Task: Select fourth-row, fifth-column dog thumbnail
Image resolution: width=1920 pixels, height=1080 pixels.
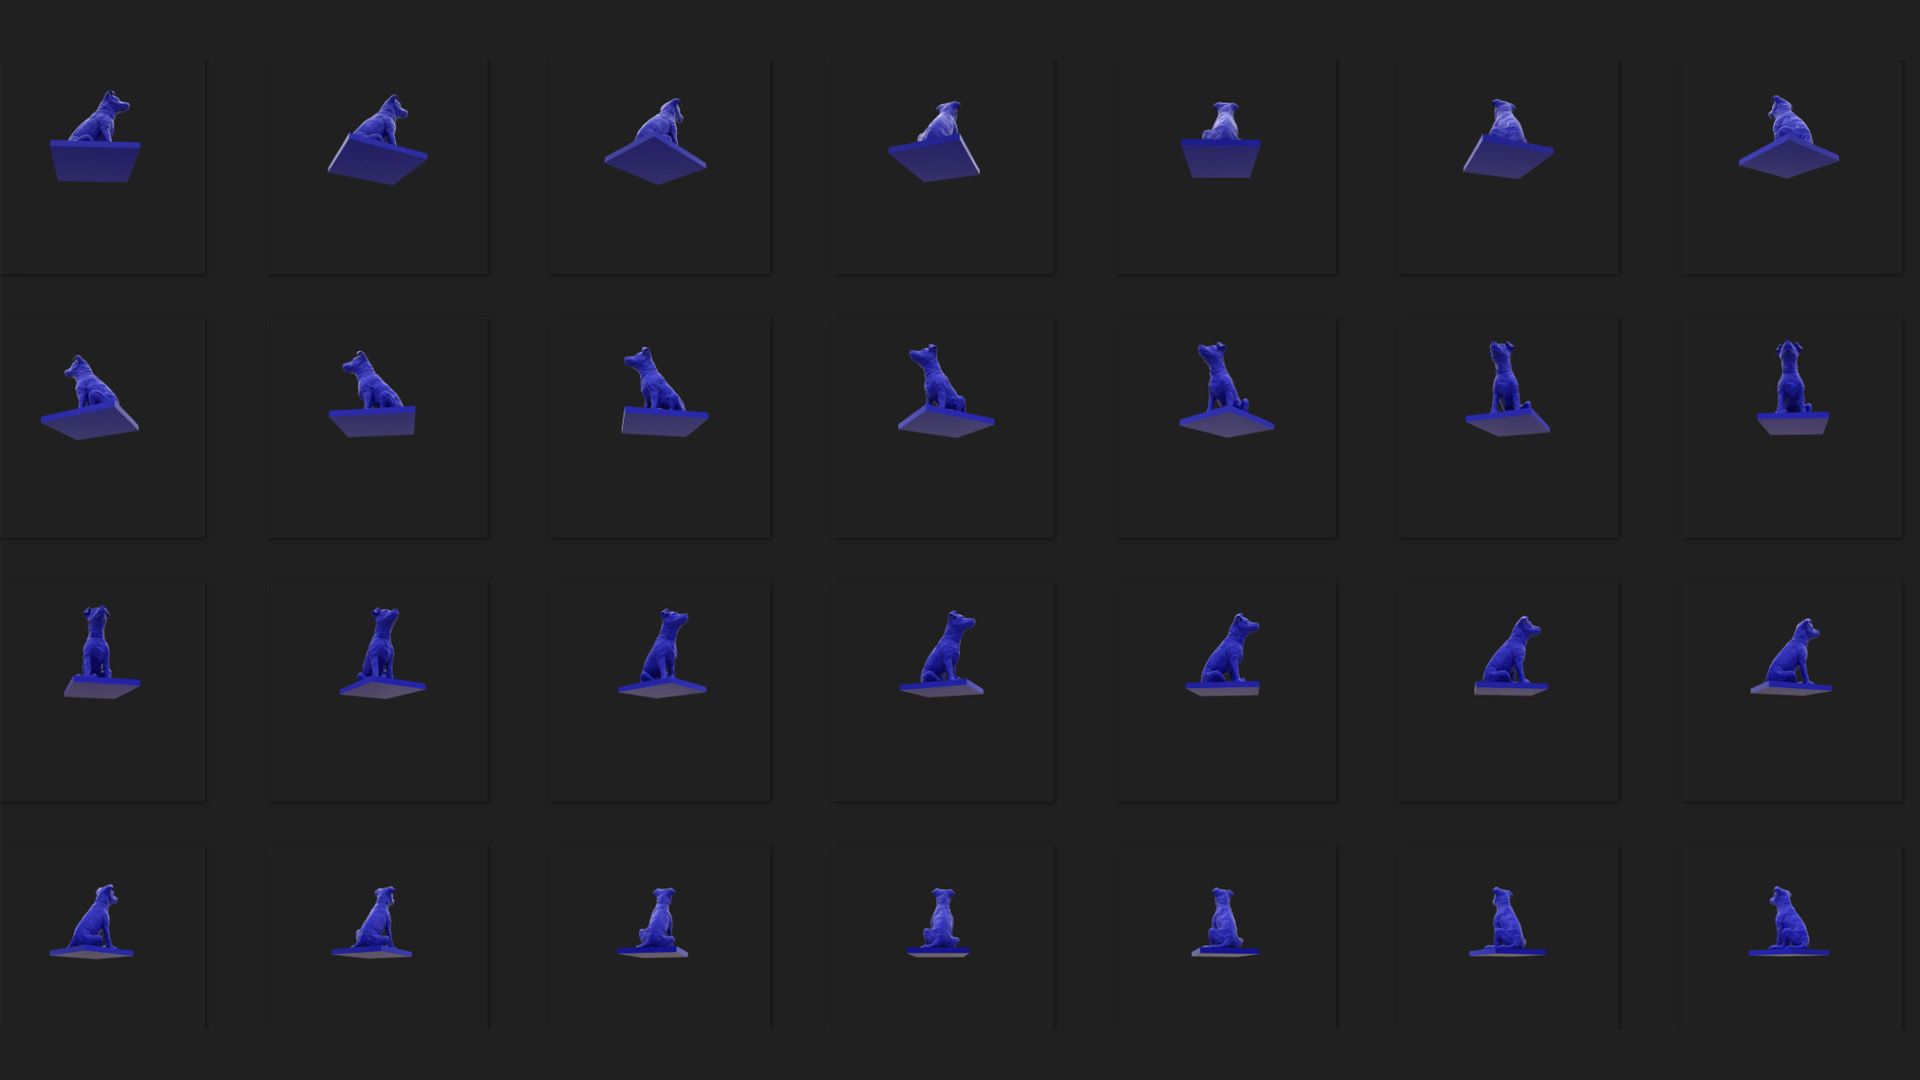Action: 1226,938
